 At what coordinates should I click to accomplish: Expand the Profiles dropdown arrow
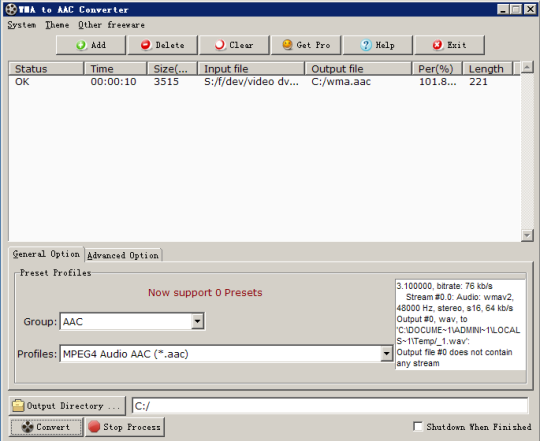(x=386, y=354)
